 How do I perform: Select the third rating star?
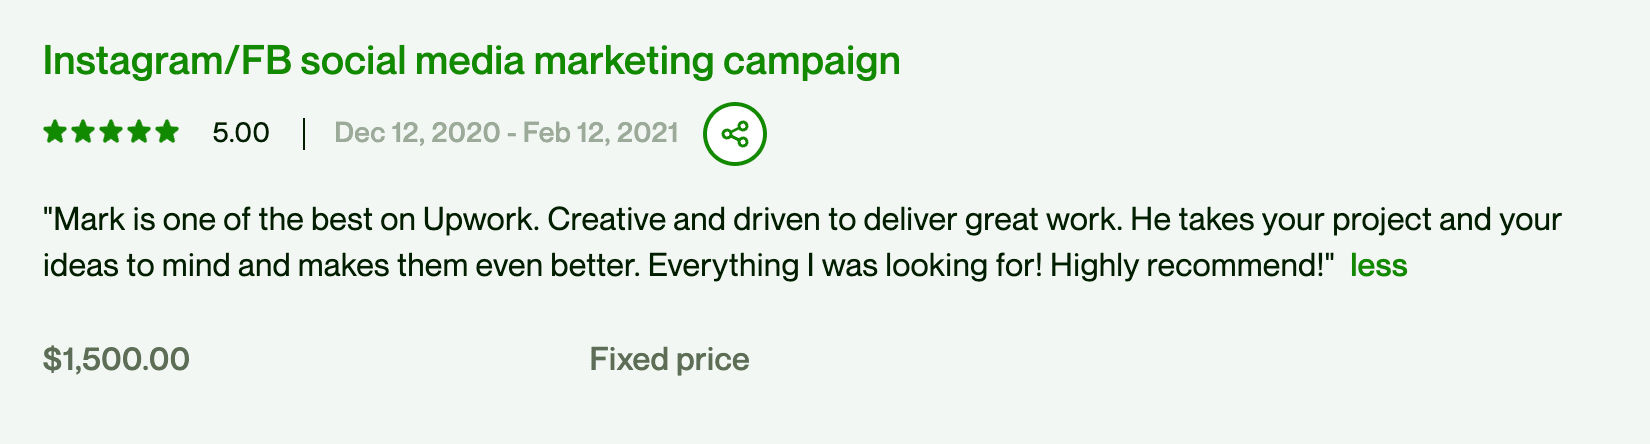(111, 132)
